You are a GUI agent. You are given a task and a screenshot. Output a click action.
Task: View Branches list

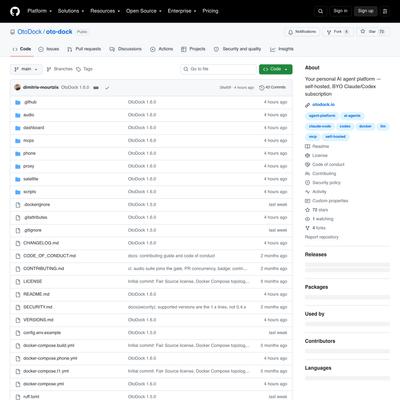click(x=59, y=69)
